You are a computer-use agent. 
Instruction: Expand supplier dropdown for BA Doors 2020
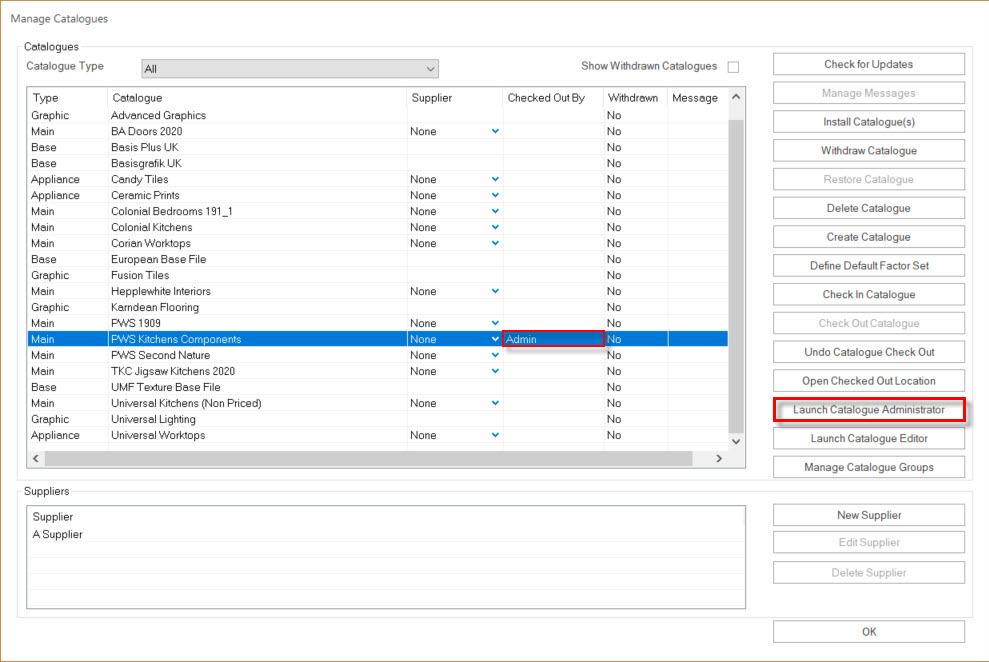(x=495, y=131)
